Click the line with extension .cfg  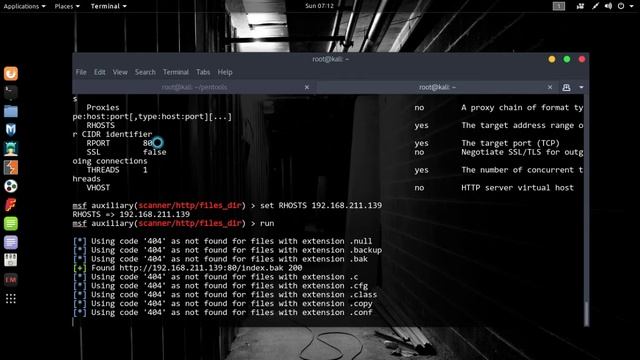220,286
